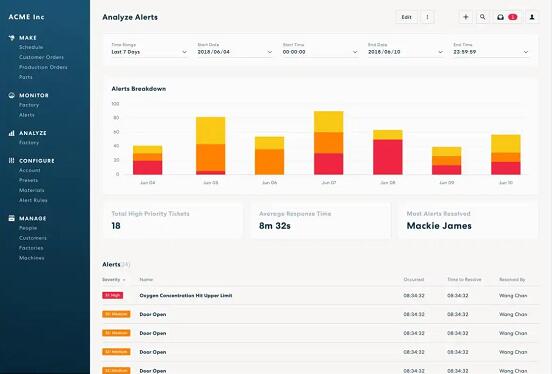The image size is (552, 374).
Task: Click Wang Chan in the Oxygen alert row
Action: click(x=513, y=295)
